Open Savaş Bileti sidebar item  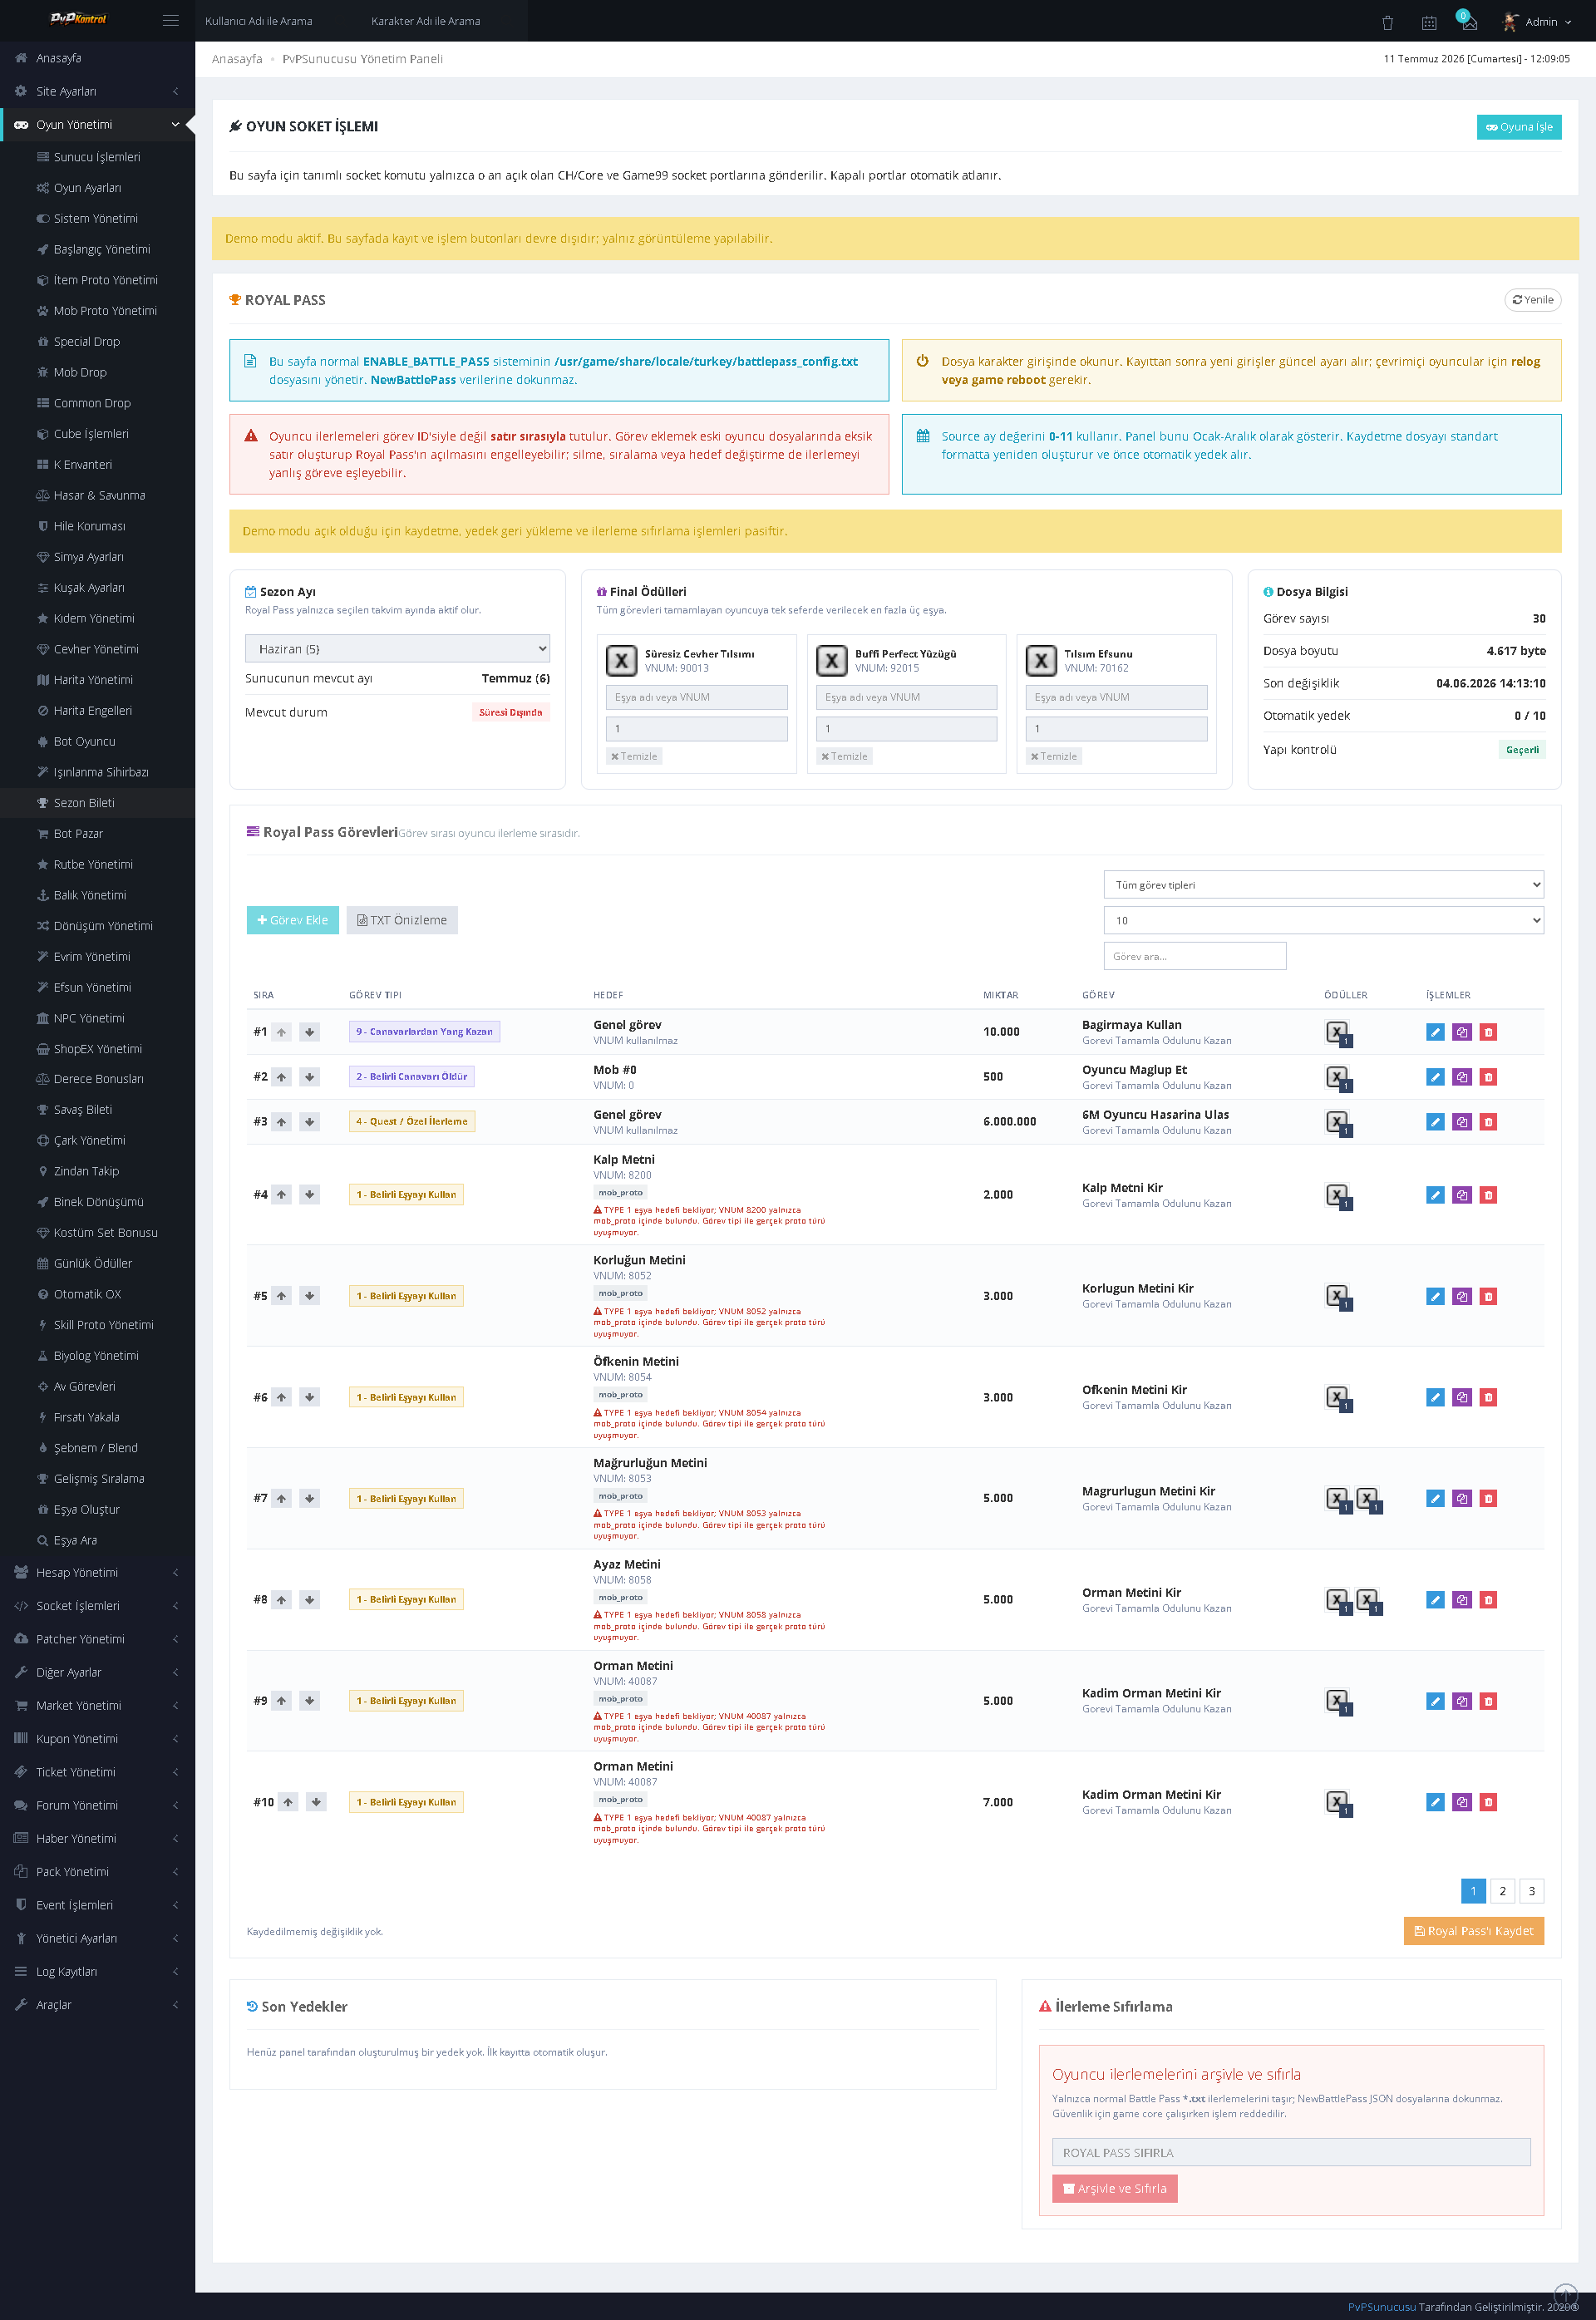point(97,1110)
